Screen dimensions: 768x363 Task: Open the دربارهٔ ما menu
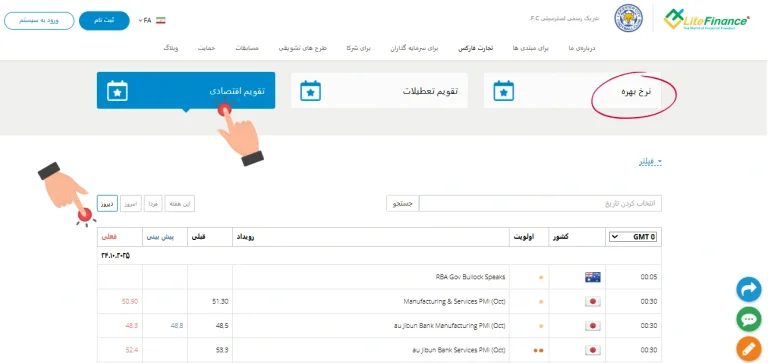click(x=582, y=48)
